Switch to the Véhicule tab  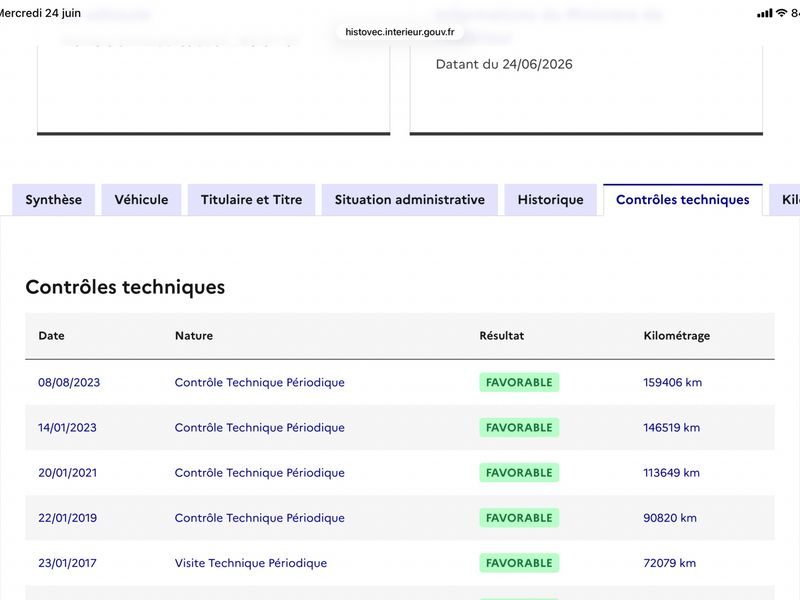click(141, 199)
